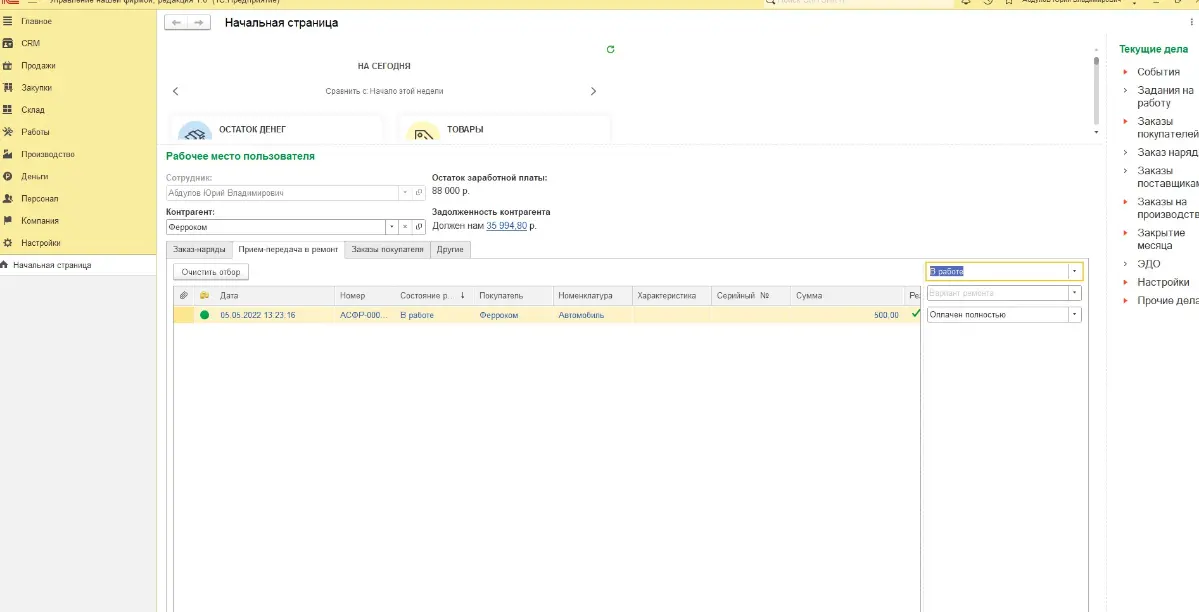Clear the Контрагент field with X icon
Image resolution: width=1199 pixels, height=612 pixels.
[x=406, y=227]
